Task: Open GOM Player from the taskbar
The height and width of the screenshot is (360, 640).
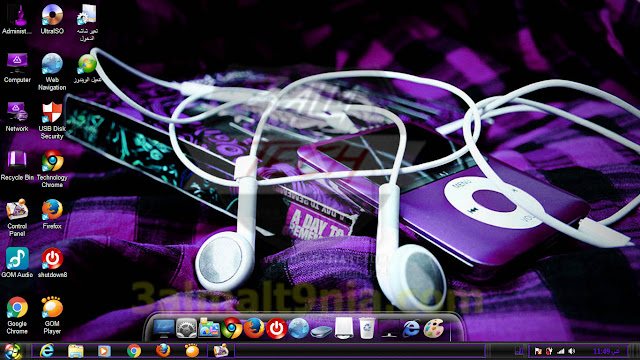Action: pyautogui.click(x=192, y=351)
